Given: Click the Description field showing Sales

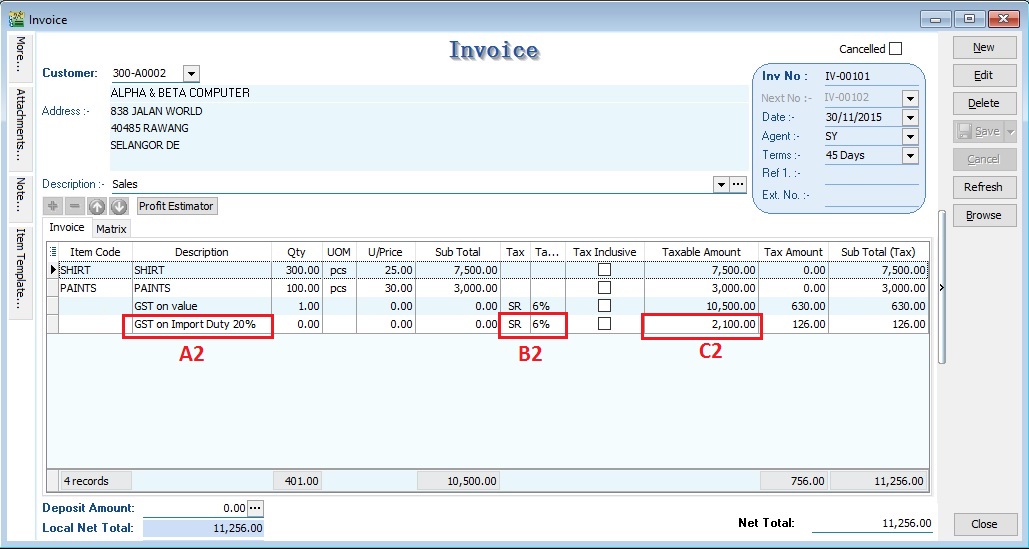Looking at the screenshot, I should click(x=411, y=184).
